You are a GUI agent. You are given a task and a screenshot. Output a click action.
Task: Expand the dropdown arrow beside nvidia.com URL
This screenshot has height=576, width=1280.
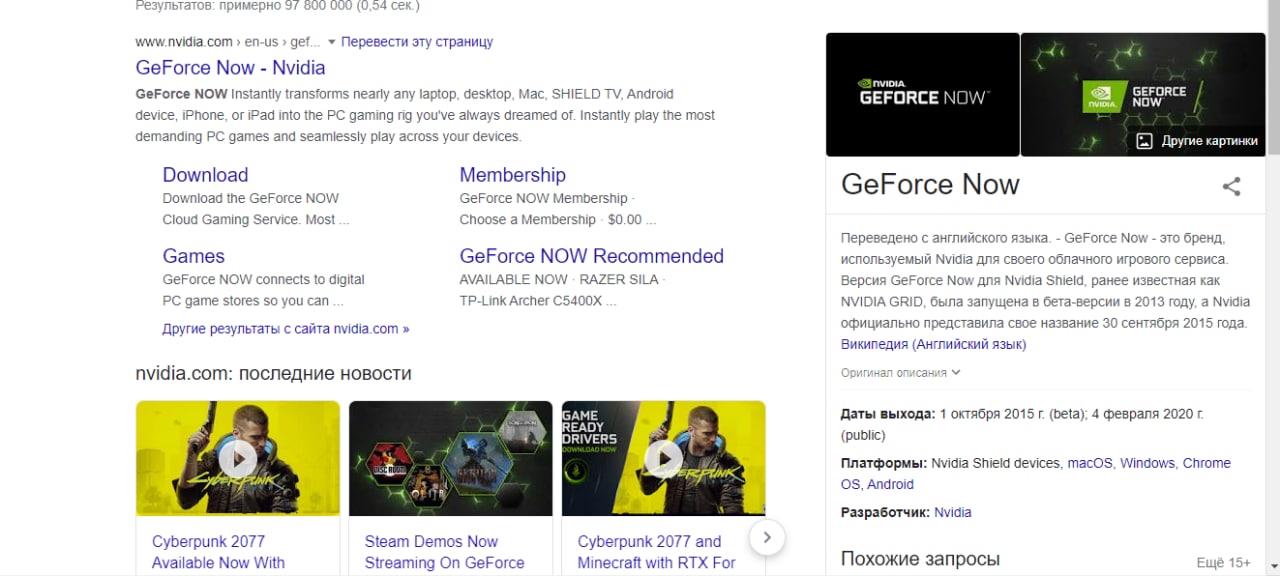[x=331, y=42]
